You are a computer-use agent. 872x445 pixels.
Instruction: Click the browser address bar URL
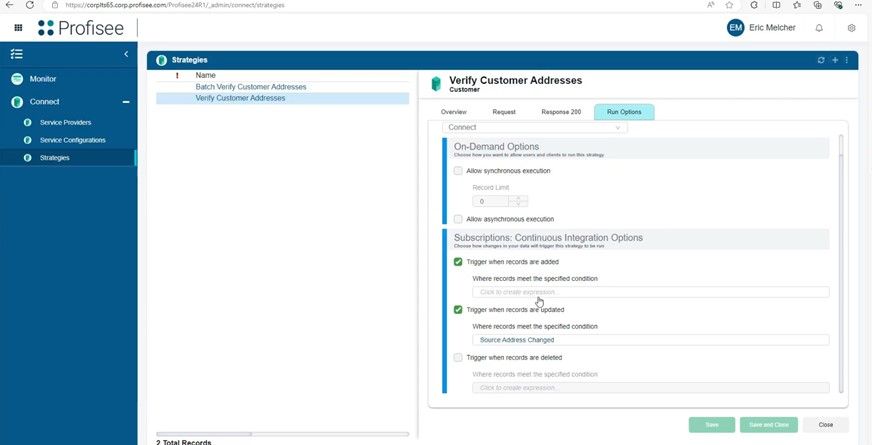[x=175, y=5]
